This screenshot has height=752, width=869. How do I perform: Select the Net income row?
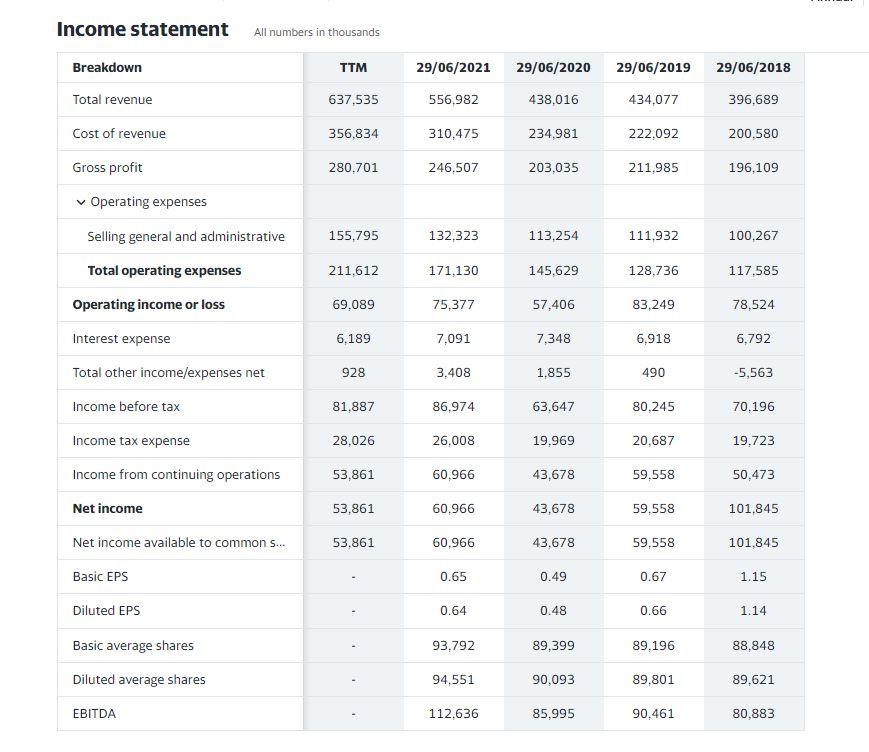coord(106,508)
